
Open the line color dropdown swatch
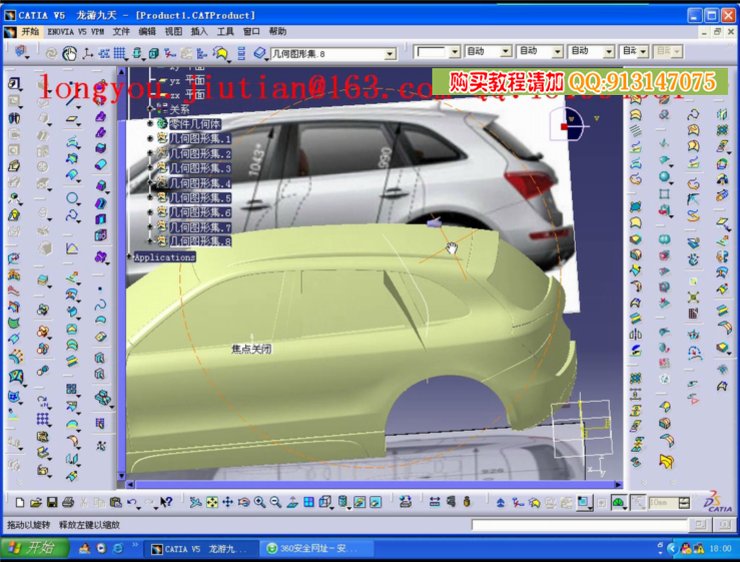[x=454, y=51]
